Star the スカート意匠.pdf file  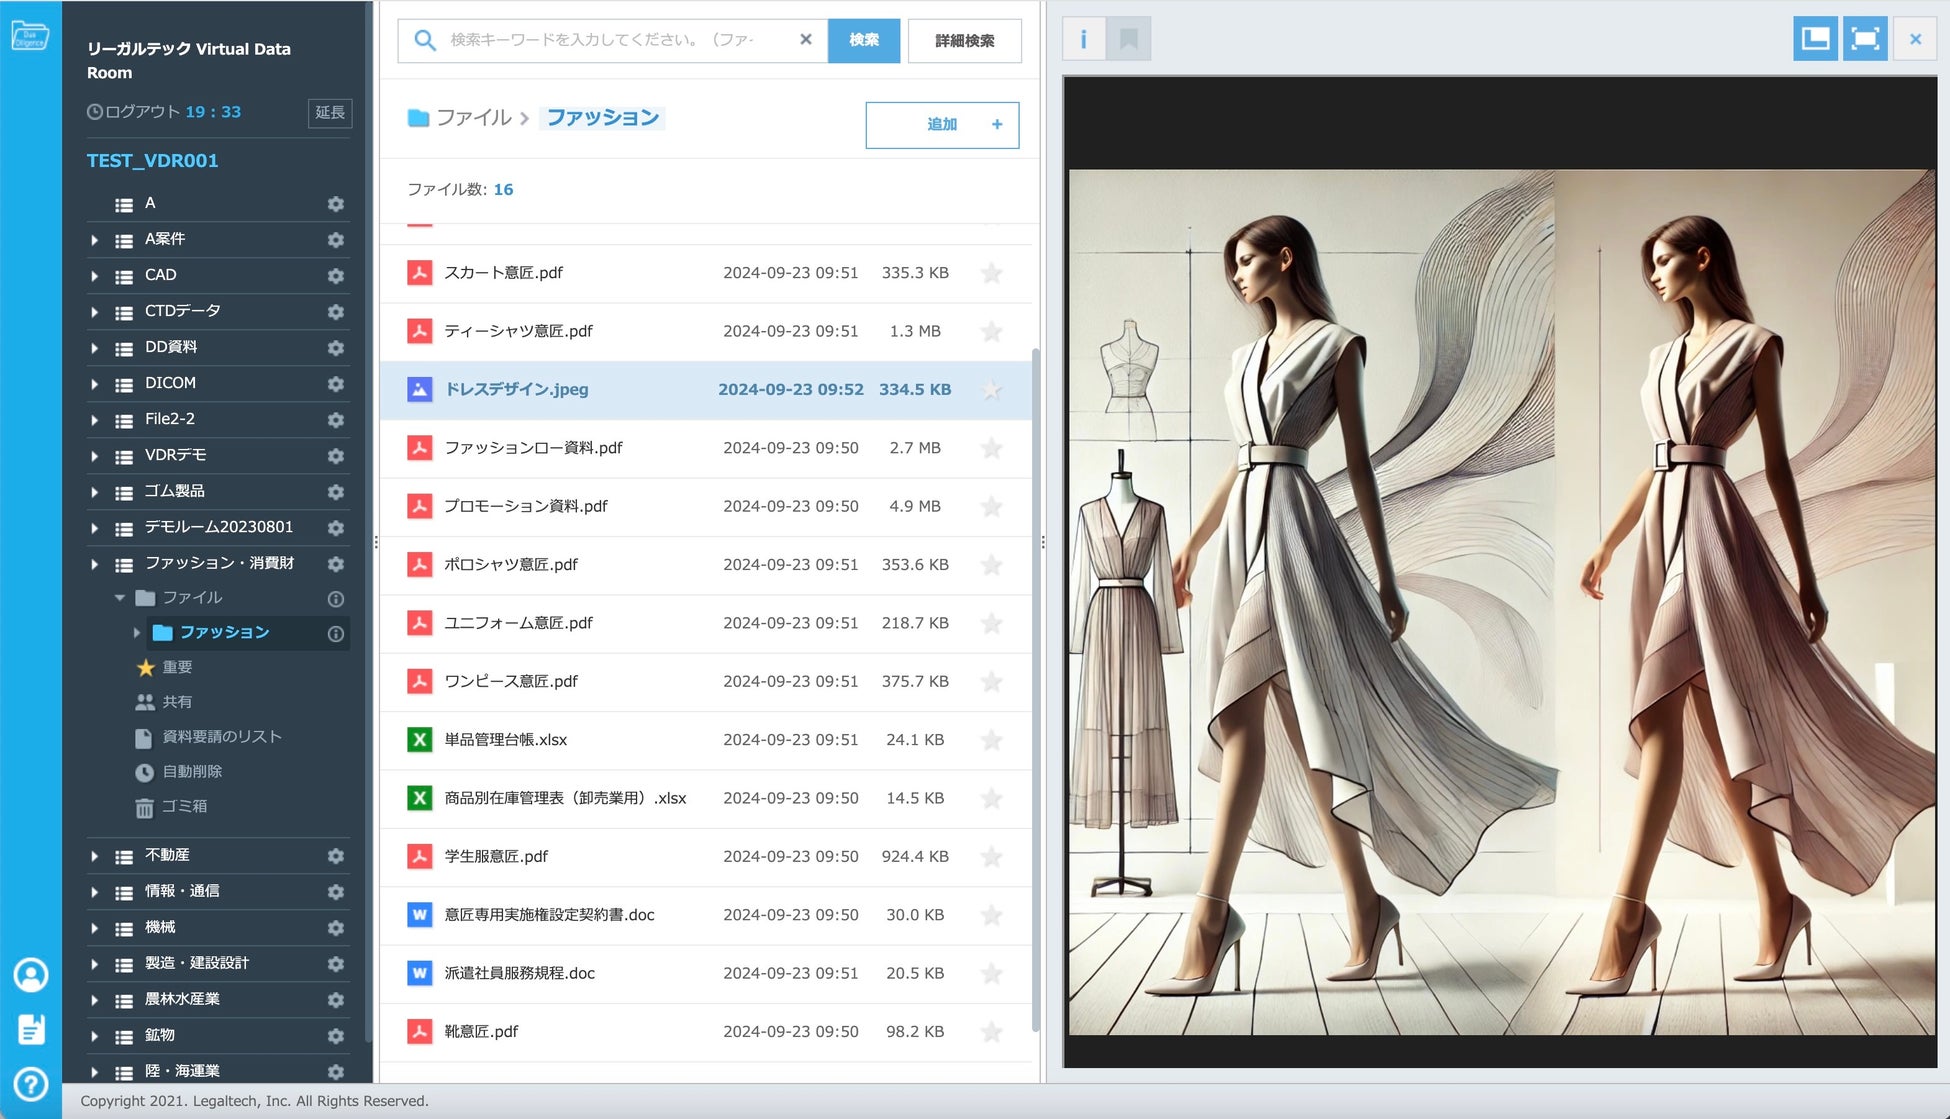point(991,273)
